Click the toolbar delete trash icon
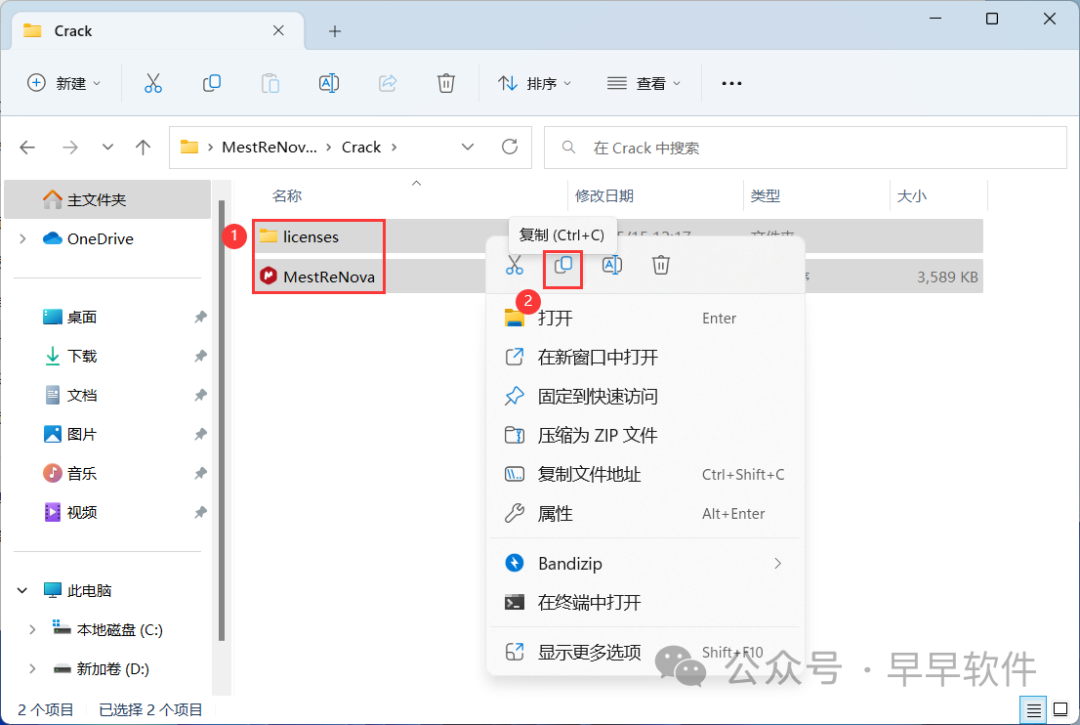 point(446,83)
